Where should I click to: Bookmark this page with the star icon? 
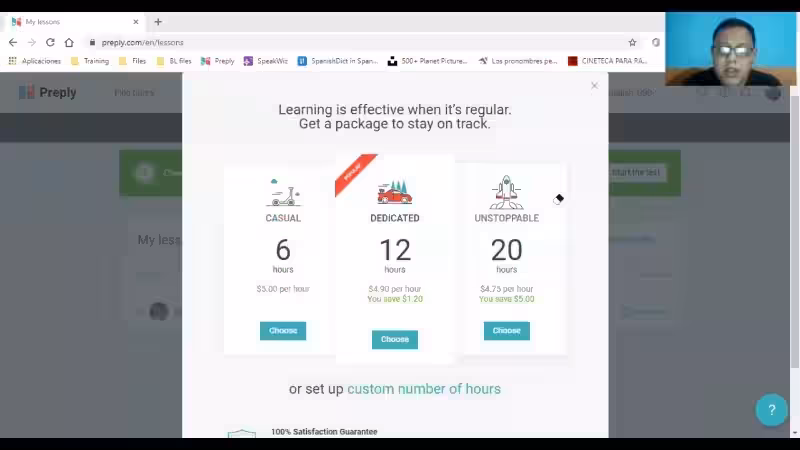point(632,42)
